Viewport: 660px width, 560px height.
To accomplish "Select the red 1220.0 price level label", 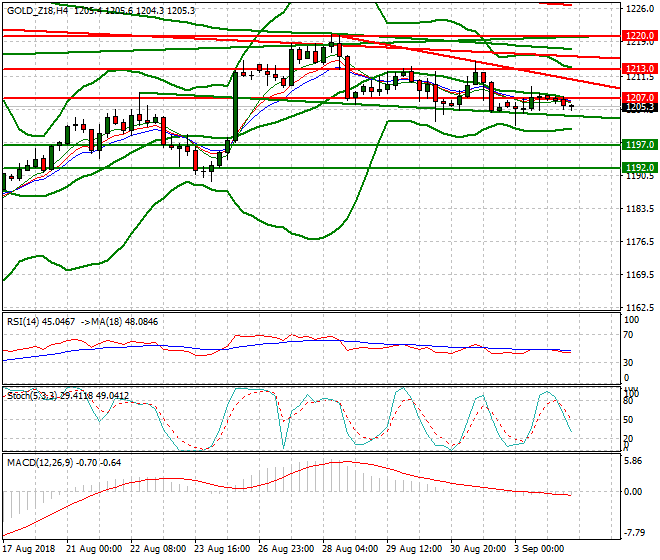I will pyautogui.click(x=639, y=35).
